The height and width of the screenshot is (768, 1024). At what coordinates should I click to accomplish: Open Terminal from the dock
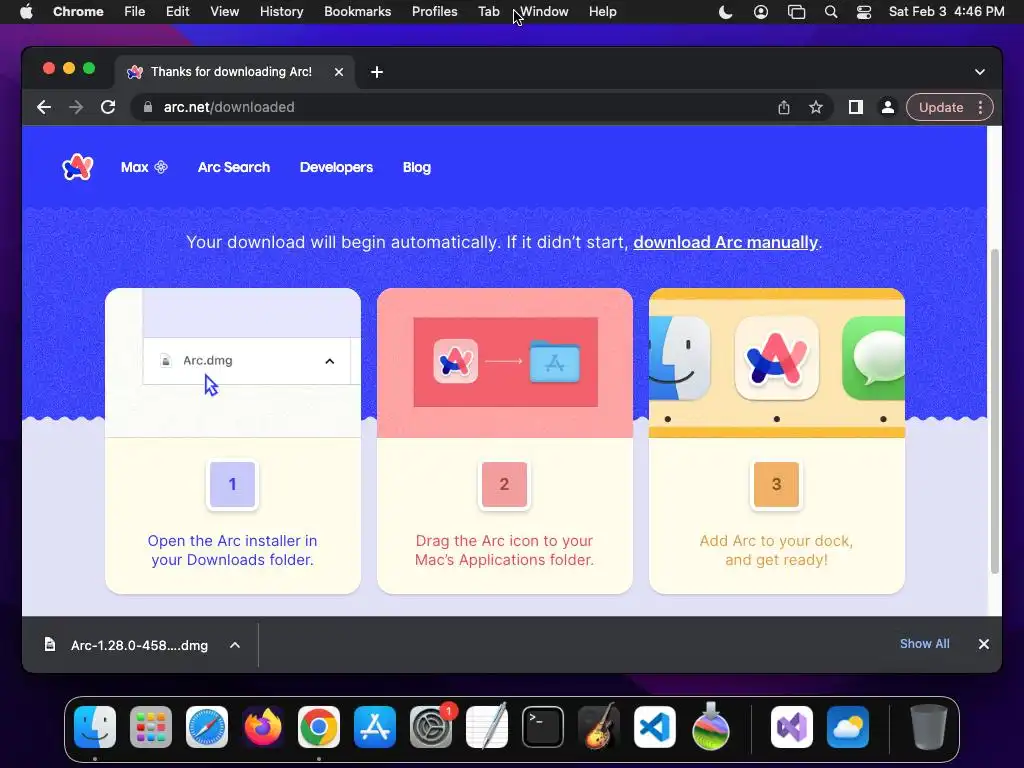(543, 727)
